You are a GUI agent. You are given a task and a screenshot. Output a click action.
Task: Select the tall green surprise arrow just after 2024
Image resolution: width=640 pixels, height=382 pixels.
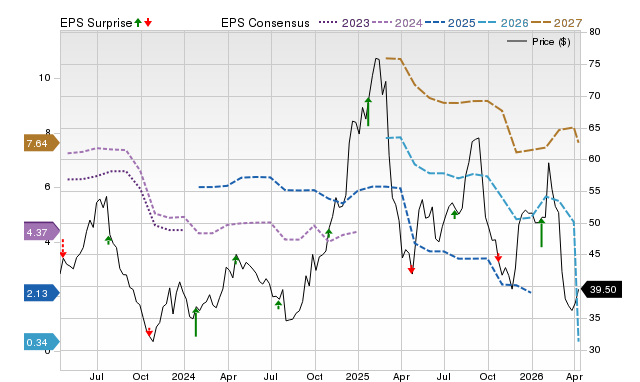pyautogui.click(x=196, y=322)
